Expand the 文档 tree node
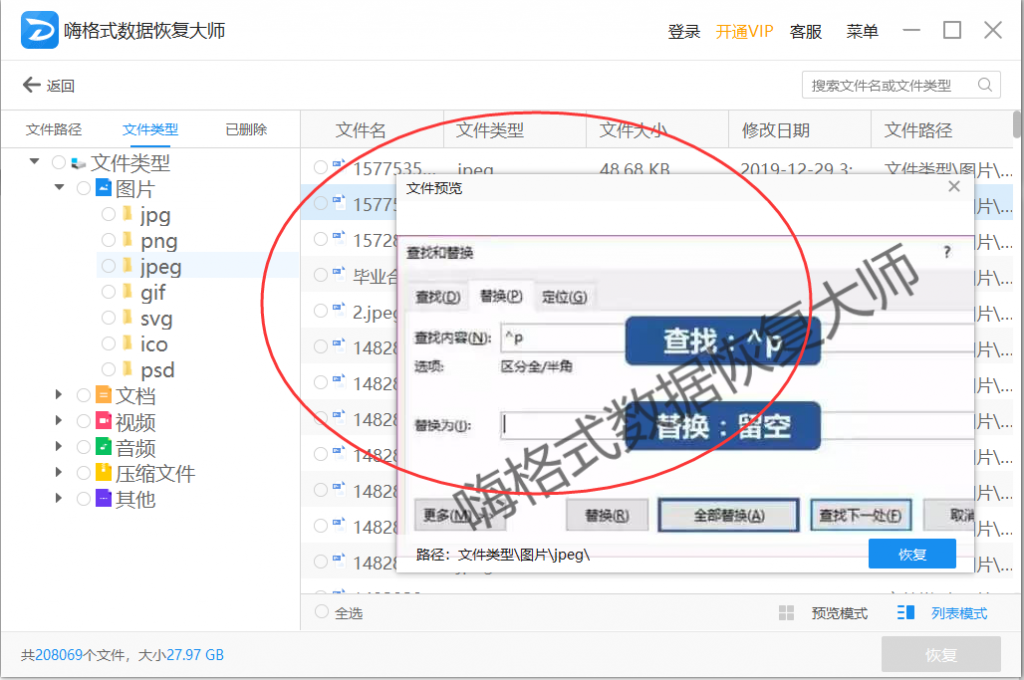Screen dimensions: 1024x680 tap(58, 394)
